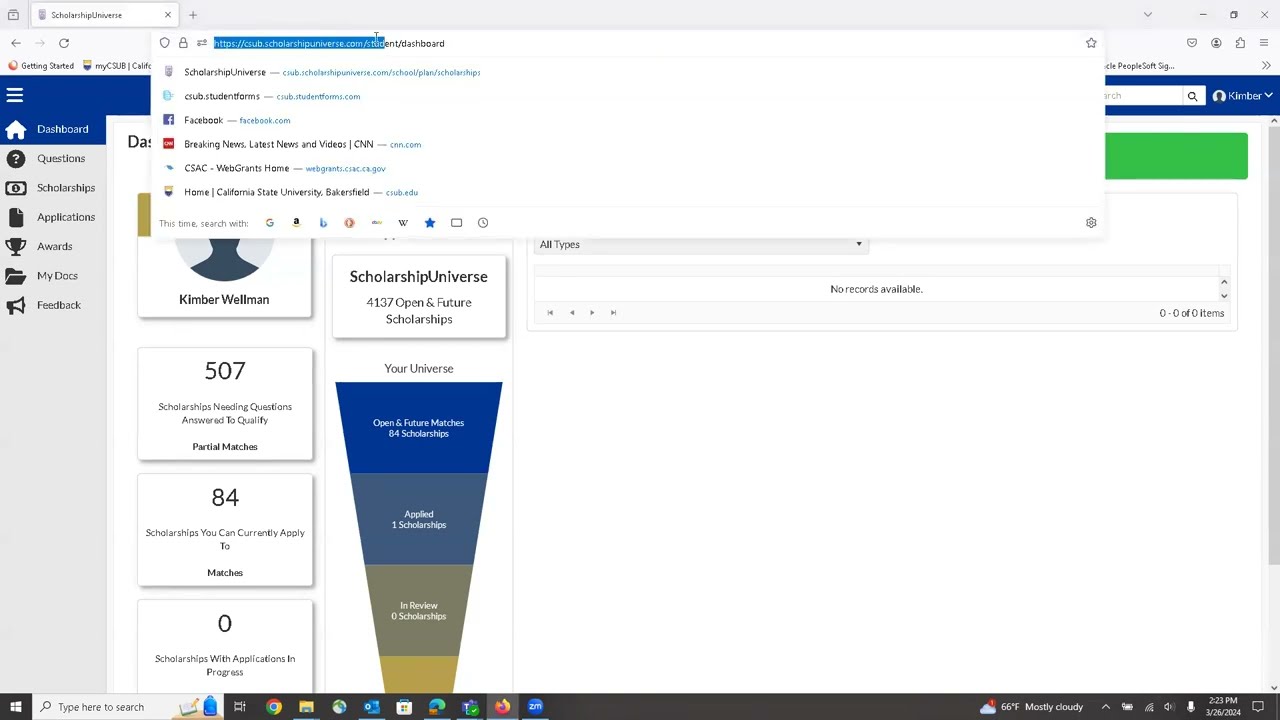Go to the previous page of records
The width and height of the screenshot is (1280, 720).
tap(572, 313)
